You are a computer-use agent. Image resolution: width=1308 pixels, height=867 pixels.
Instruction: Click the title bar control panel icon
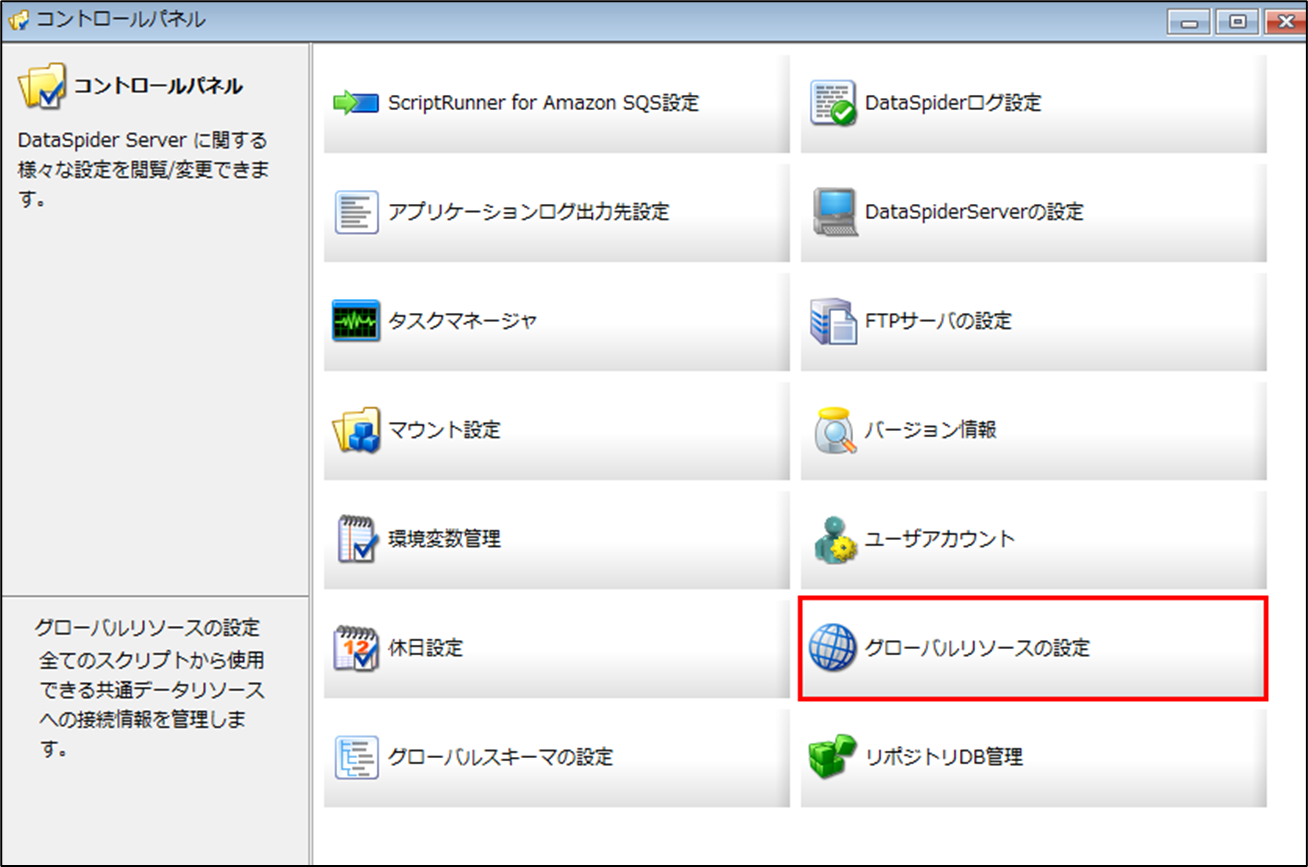click(18, 18)
